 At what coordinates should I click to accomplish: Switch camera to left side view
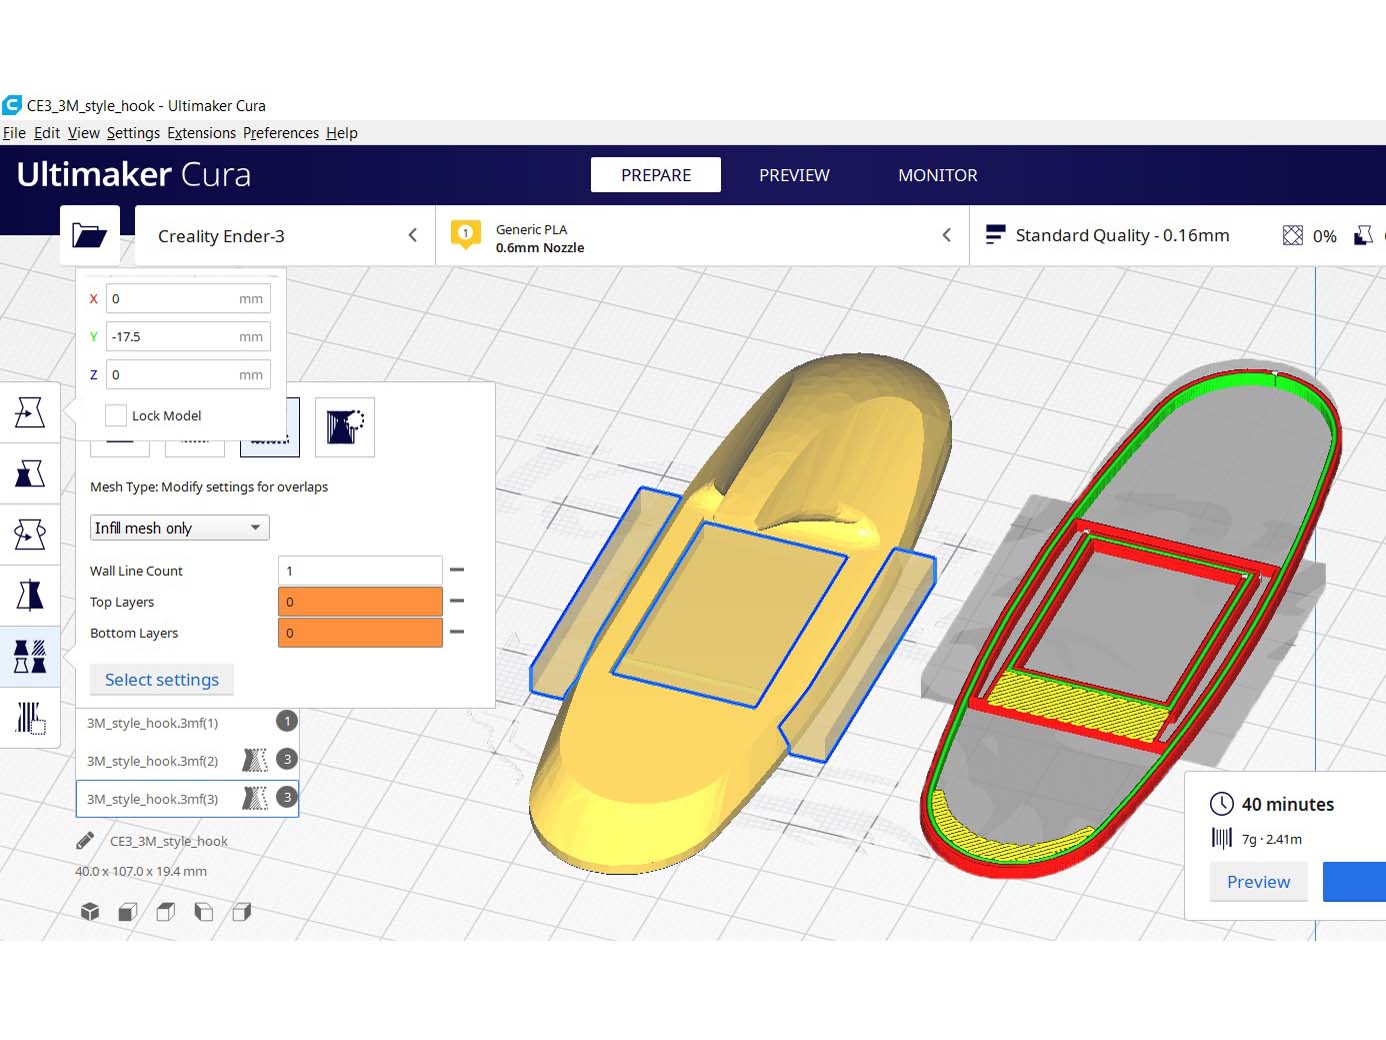[204, 911]
